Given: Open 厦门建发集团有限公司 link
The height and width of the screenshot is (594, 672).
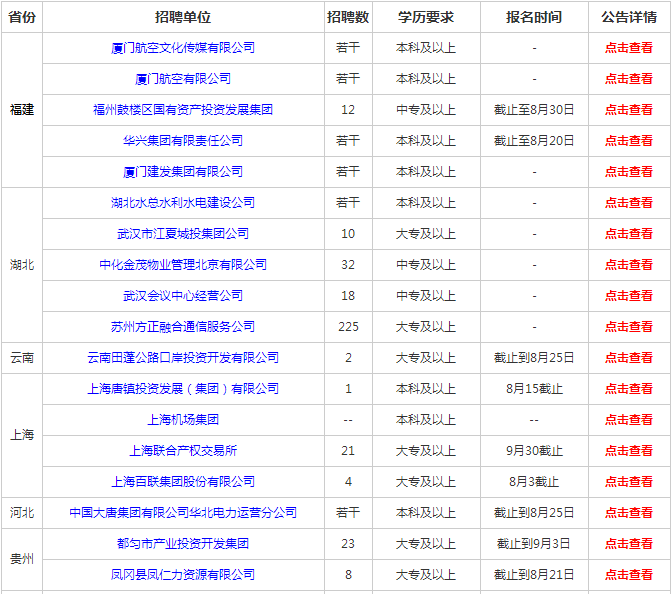Looking at the screenshot, I should [183, 172].
